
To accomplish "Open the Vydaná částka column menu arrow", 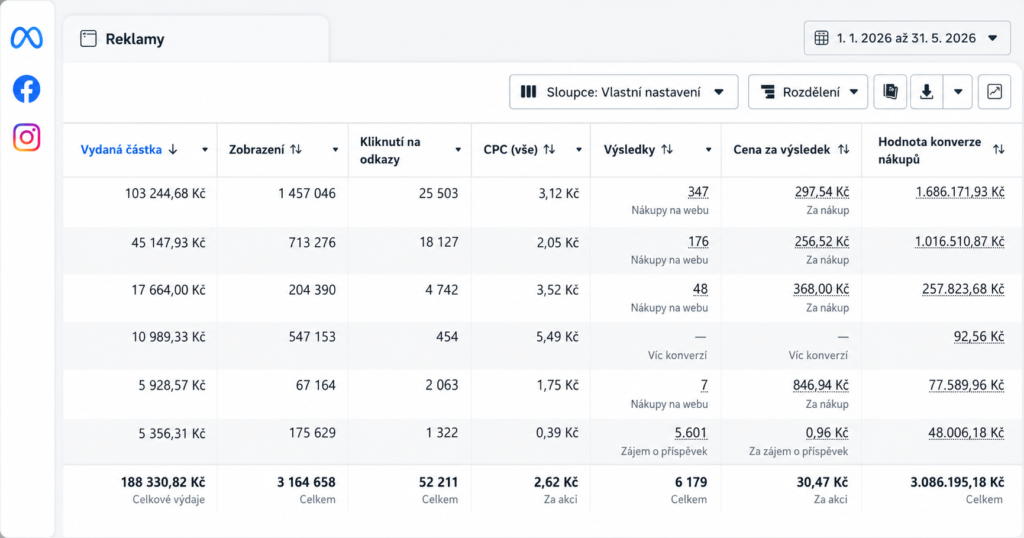I will [204, 150].
